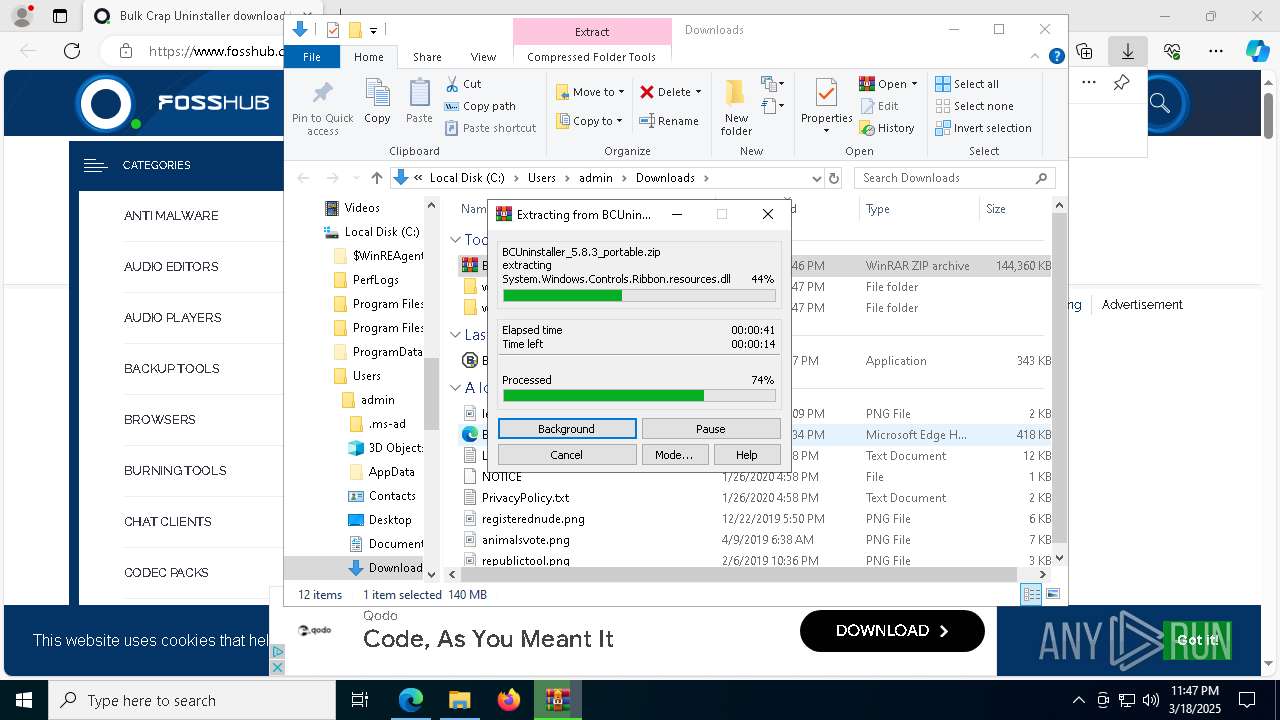Click the Edge browser refresh icon

tap(72, 51)
